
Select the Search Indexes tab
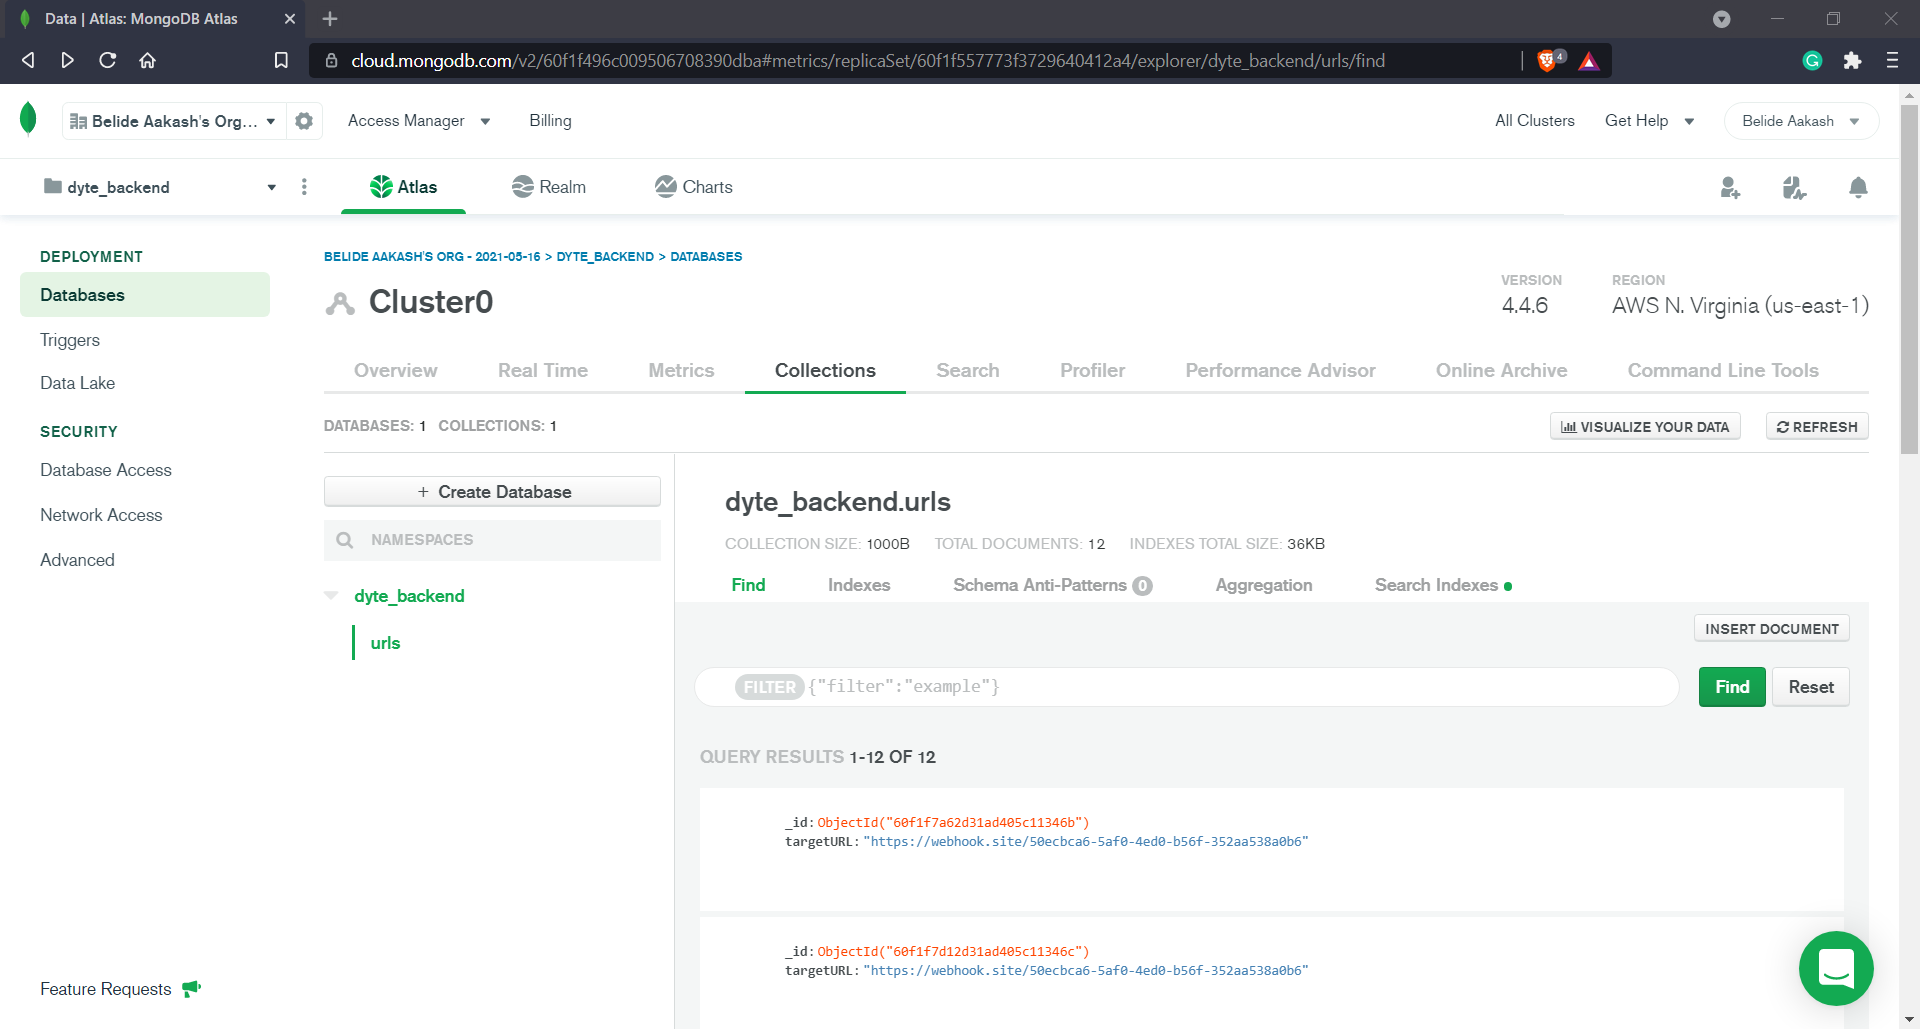(x=1443, y=585)
